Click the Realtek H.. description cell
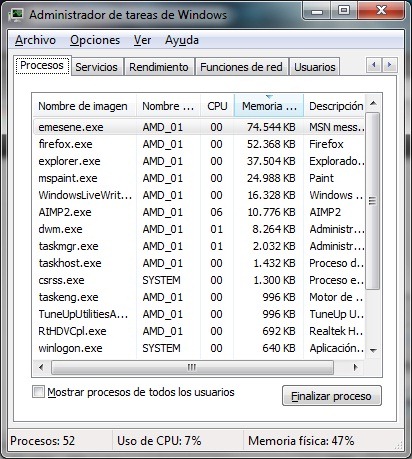 tap(336, 331)
